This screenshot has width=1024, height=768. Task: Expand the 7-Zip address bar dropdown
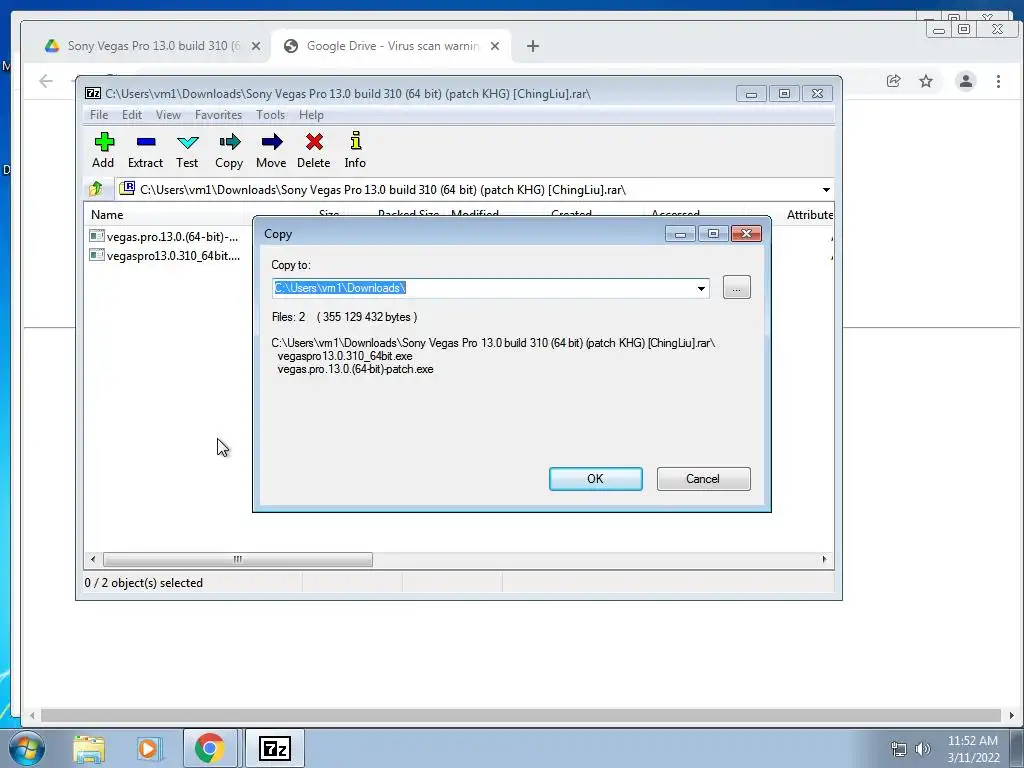tap(826, 189)
